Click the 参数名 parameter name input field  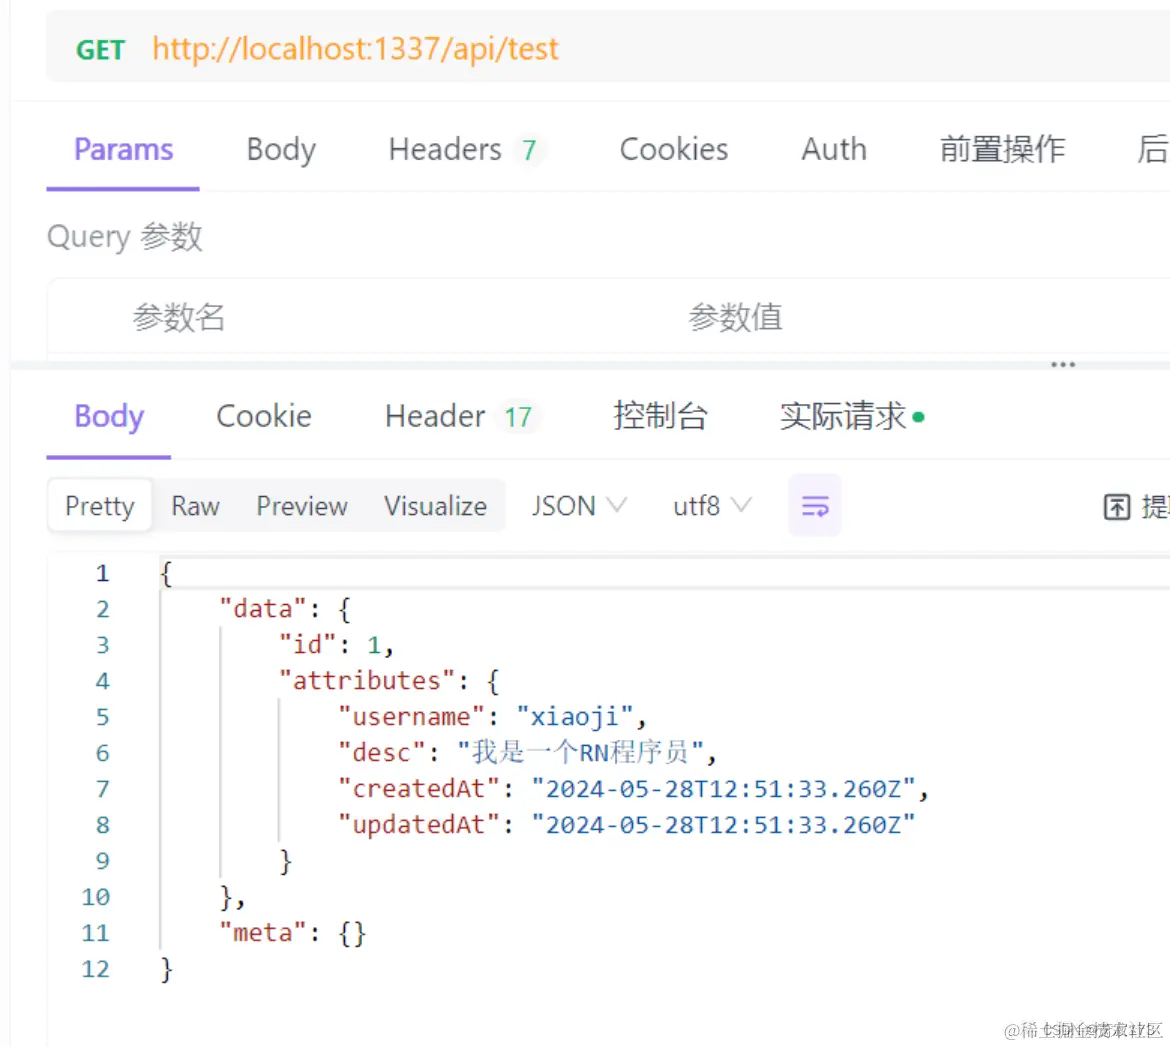point(178,317)
